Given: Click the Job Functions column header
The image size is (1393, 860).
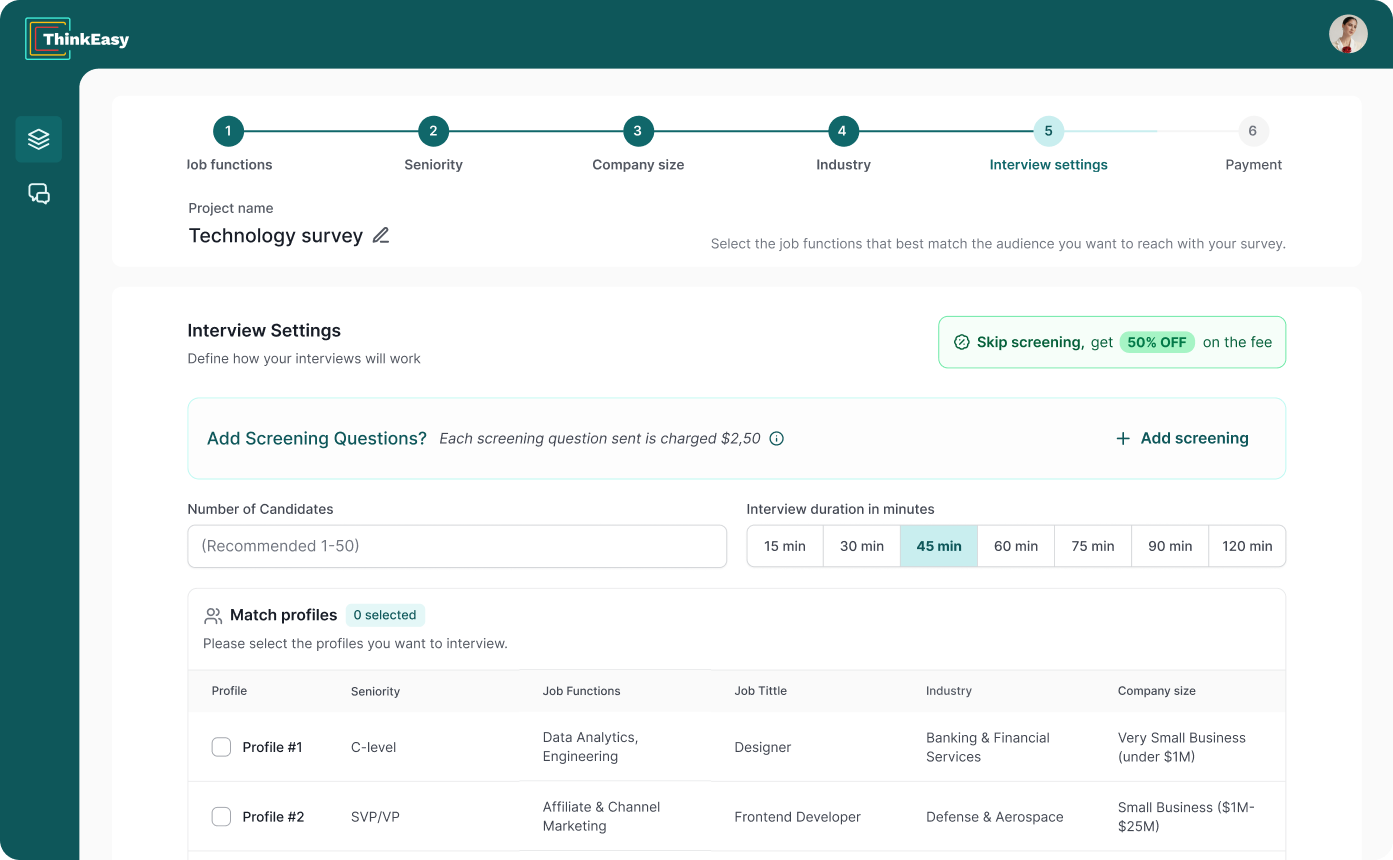Looking at the screenshot, I should [x=581, y=691].
